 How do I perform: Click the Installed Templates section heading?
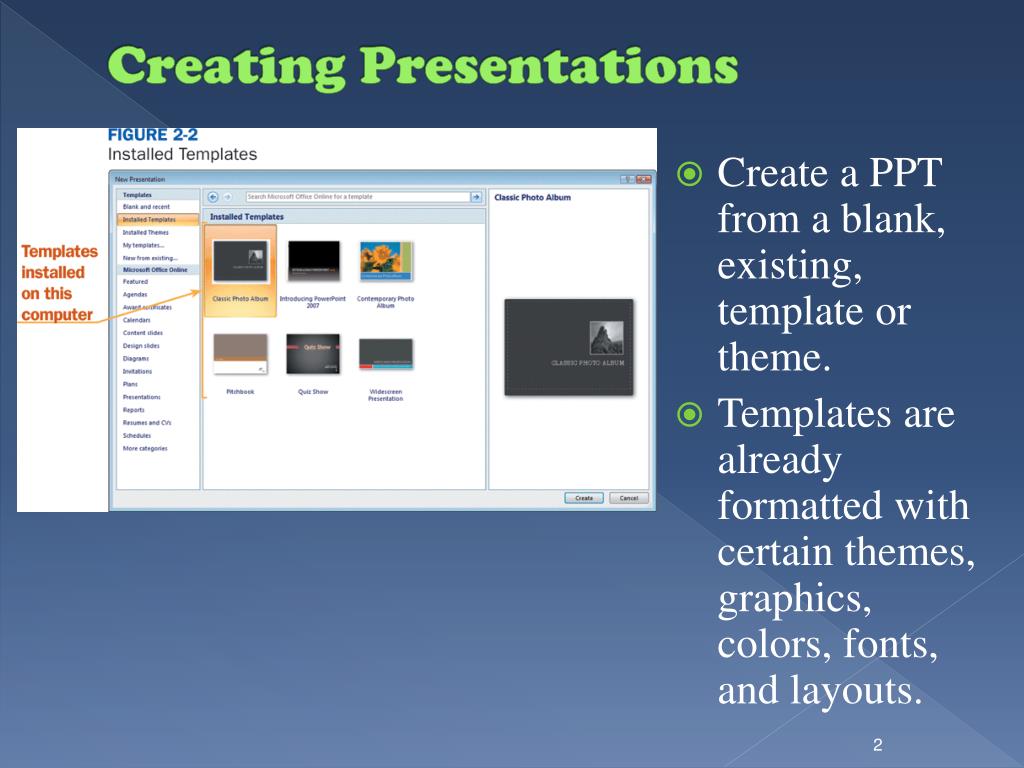(247, 217)
